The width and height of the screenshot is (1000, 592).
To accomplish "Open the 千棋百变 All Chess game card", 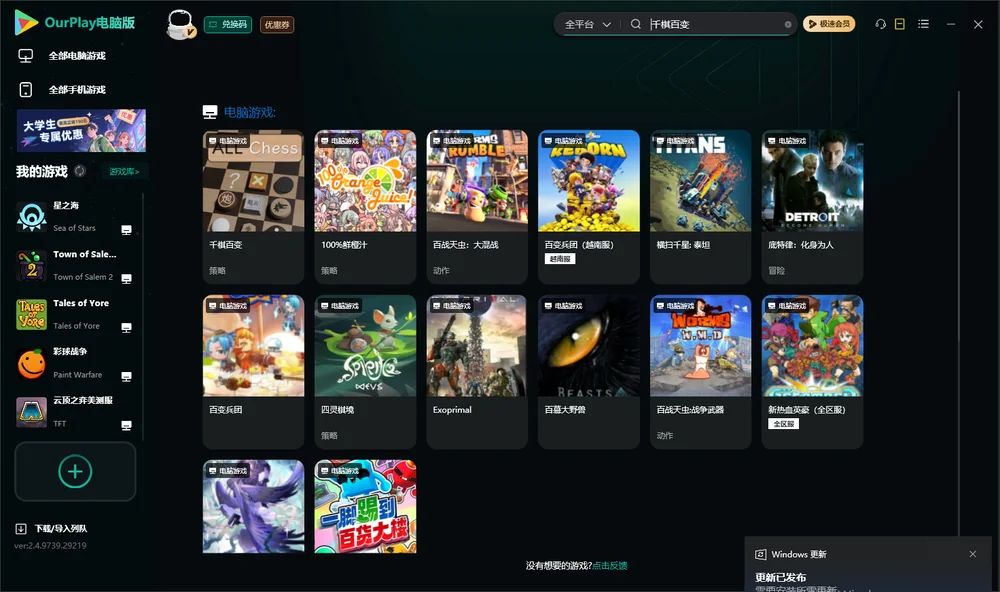I will pyautogui.click(x=253, y=207).
